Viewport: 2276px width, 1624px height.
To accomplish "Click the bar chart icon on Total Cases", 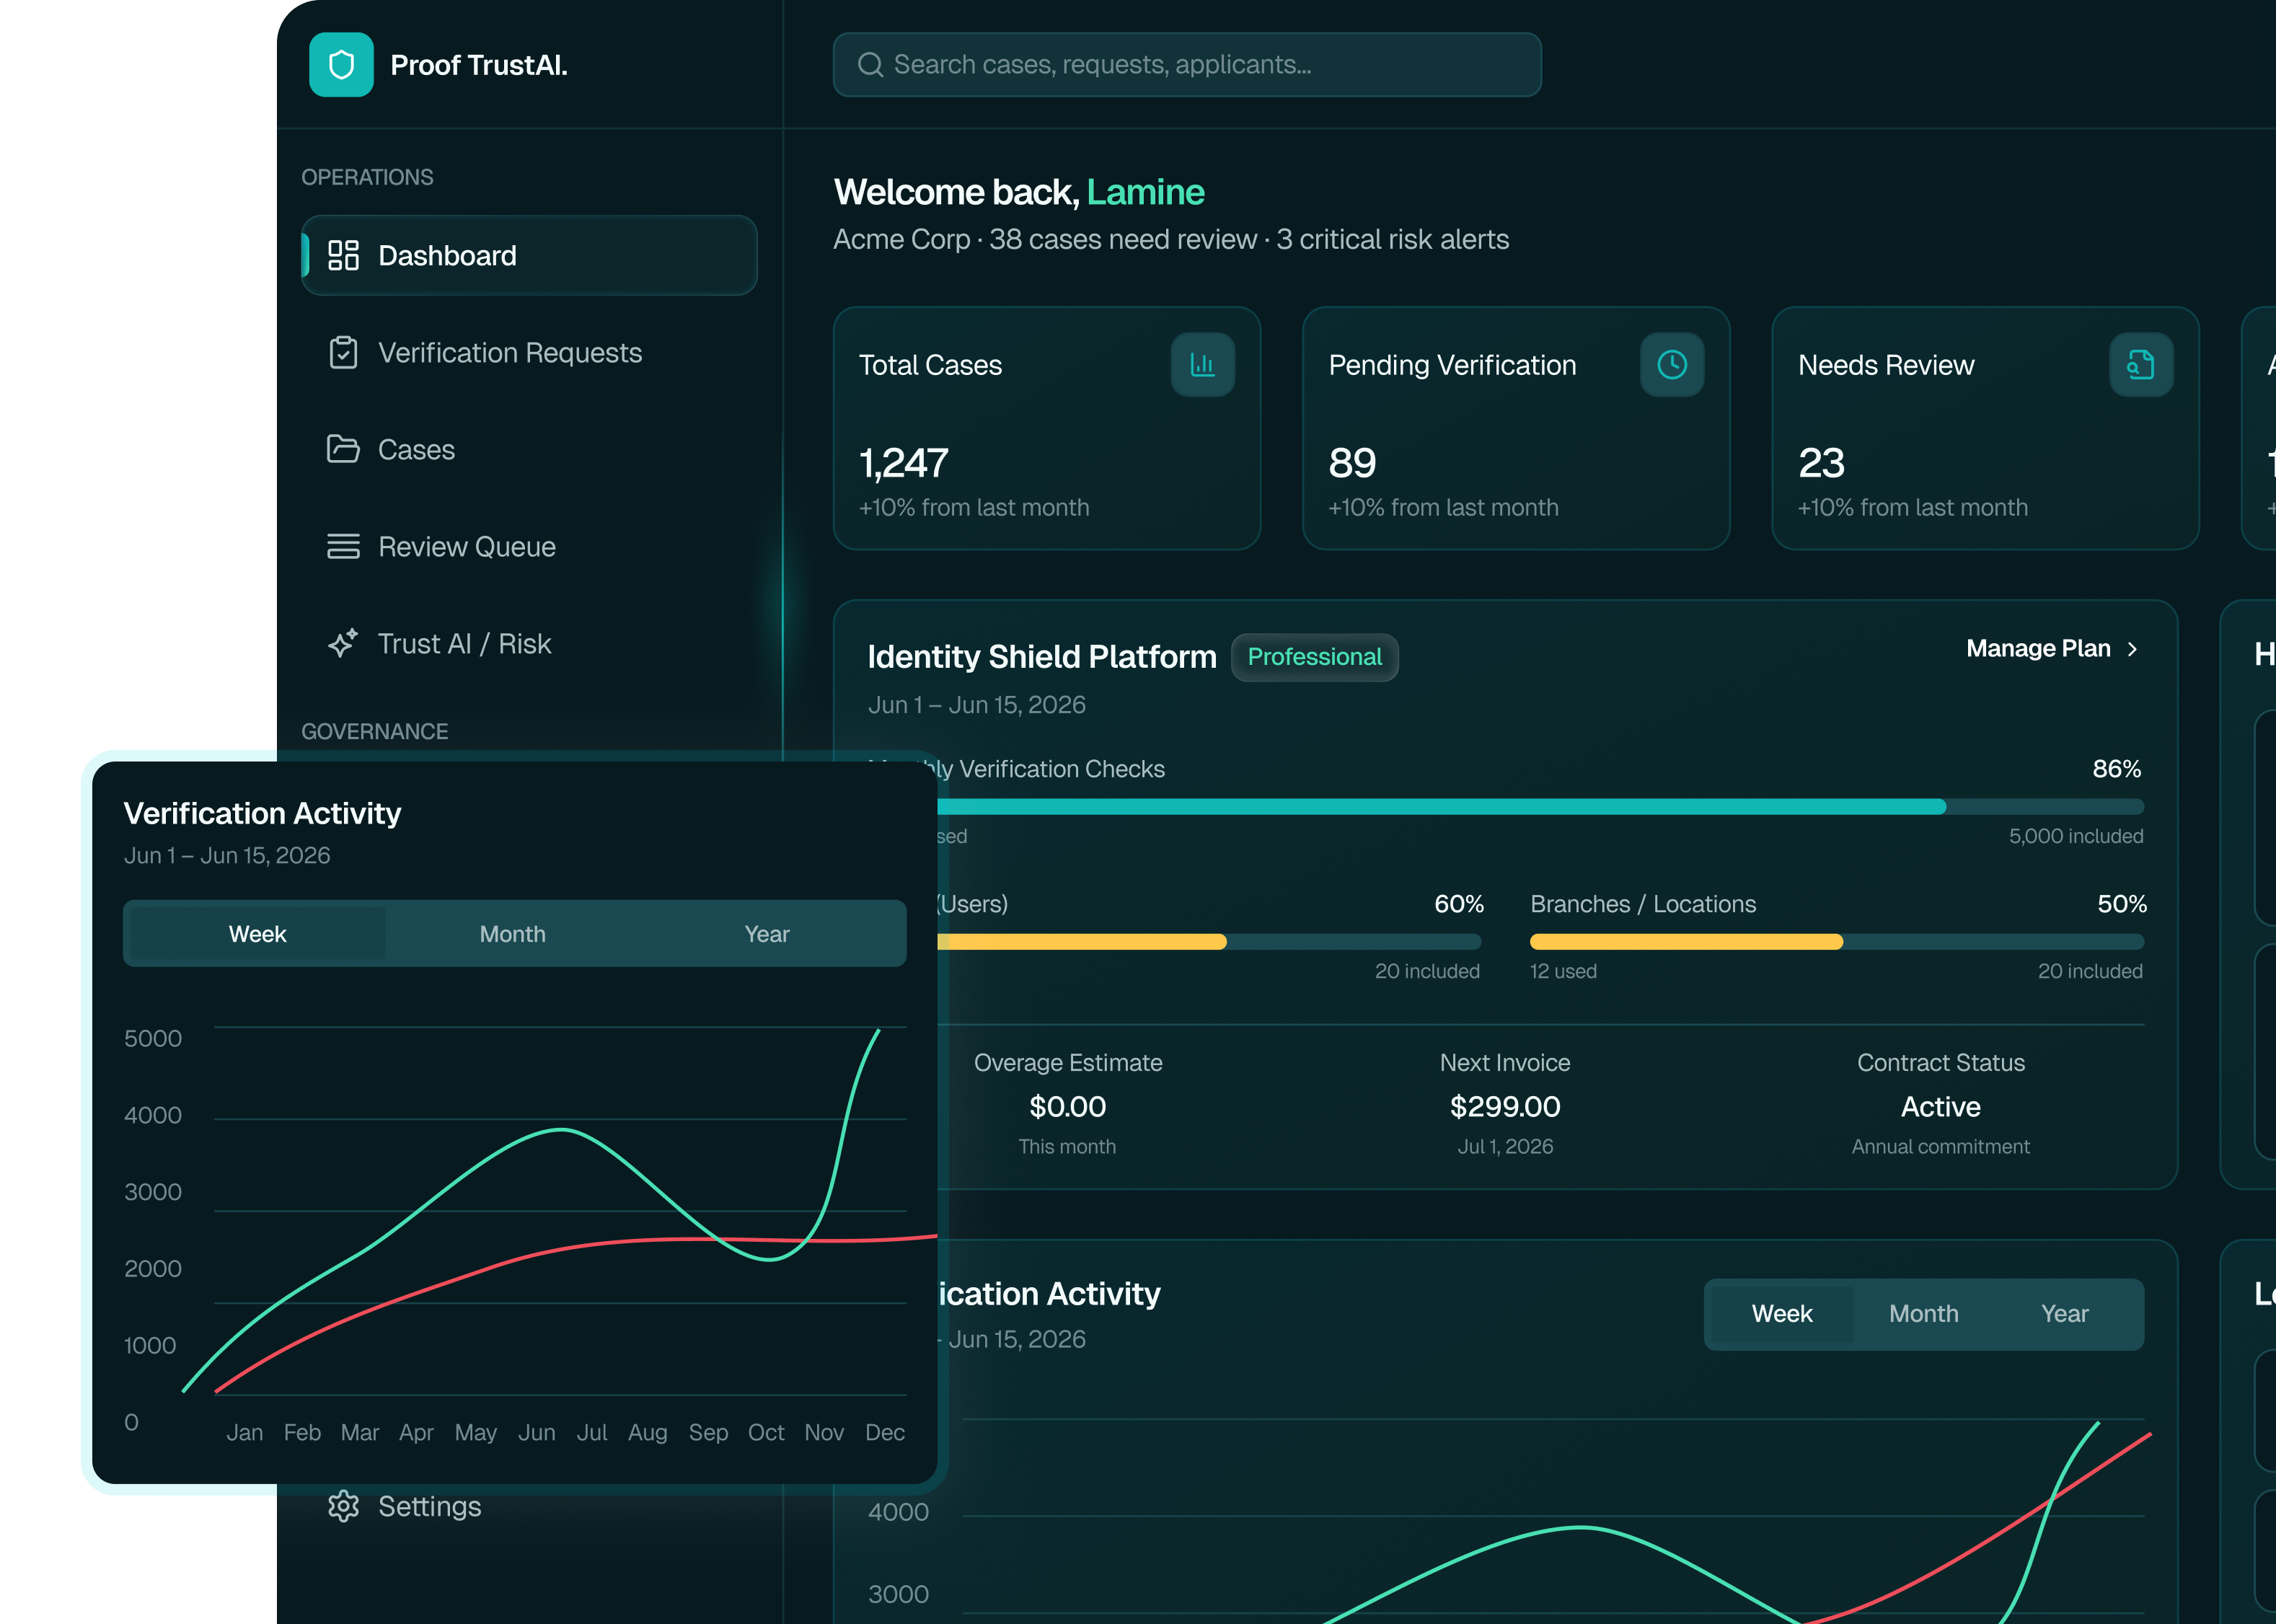I will pyautogui.click(x=1203, y=365).
